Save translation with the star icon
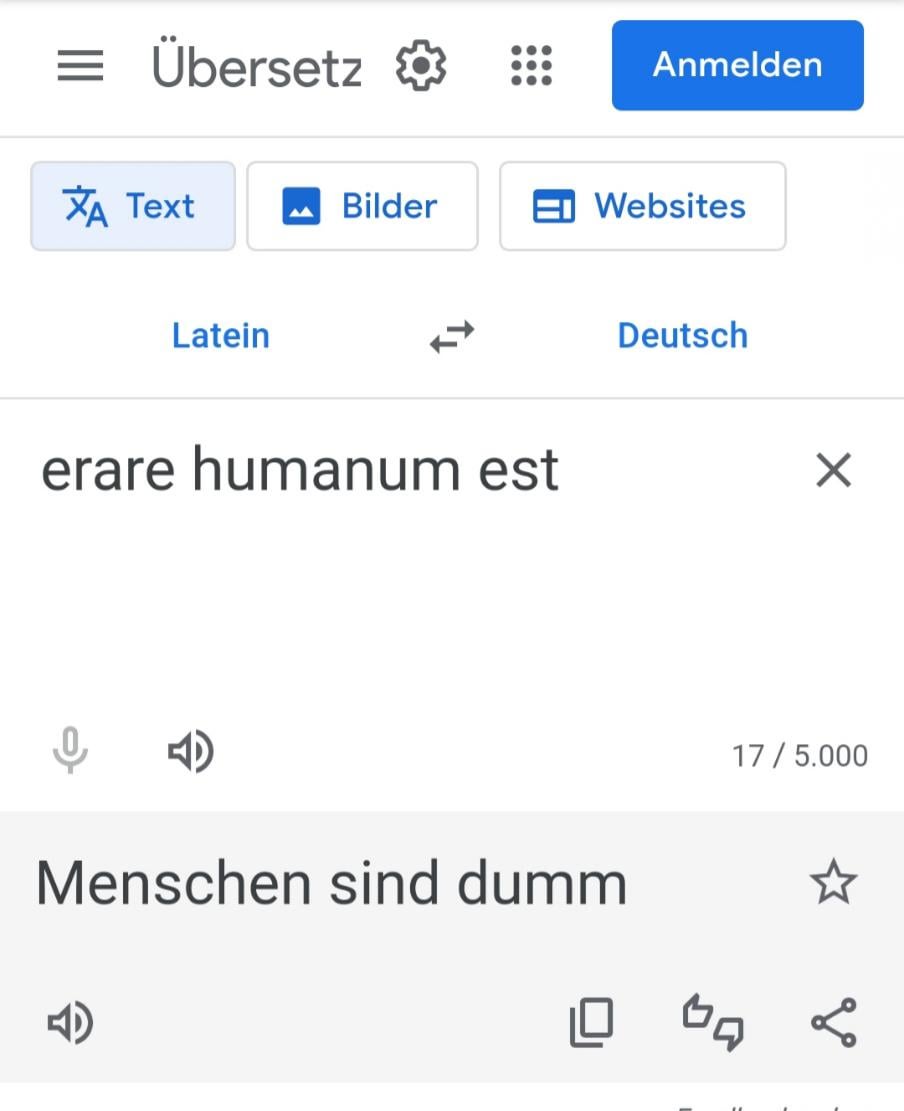Image resolution: width=904 pixels, height=1111 pixels. pyautogui.click(x=833, y=882)
